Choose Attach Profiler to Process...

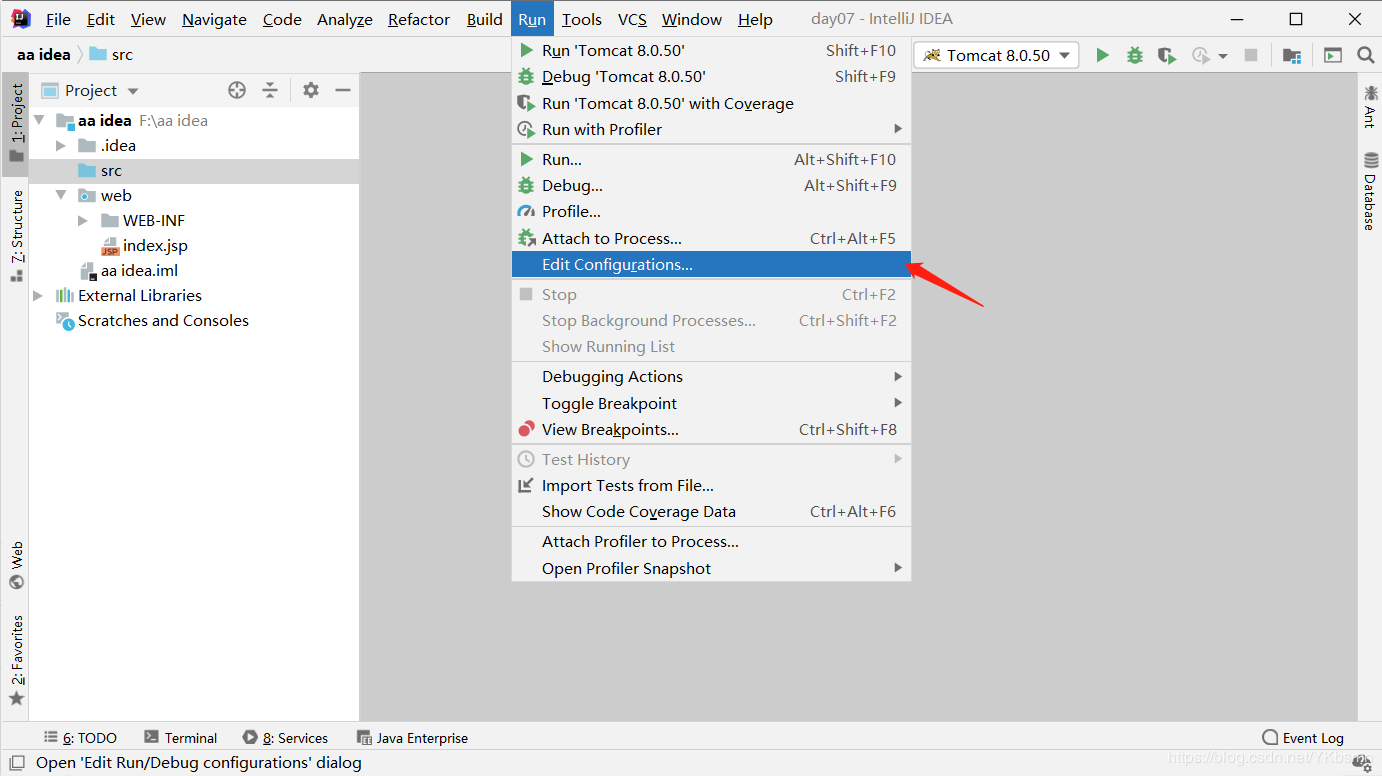(x=711, y=541)
